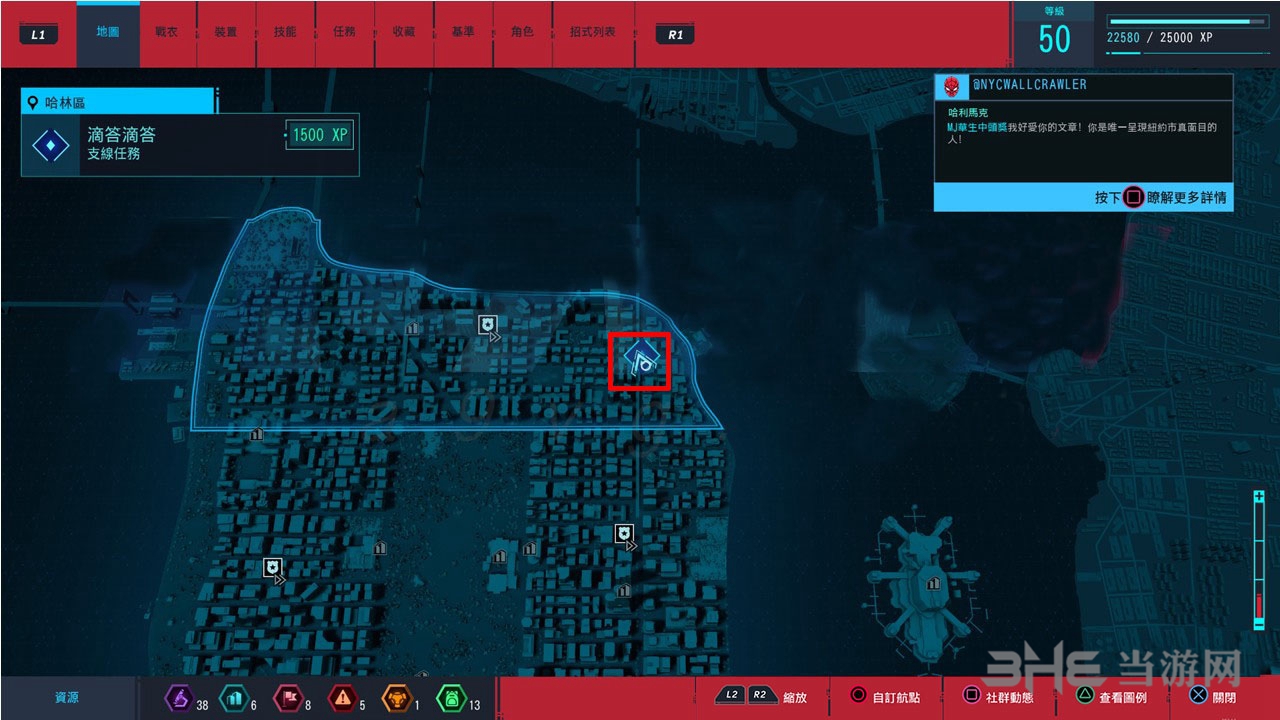Click the R1 next-tab button

pos(676,35)
